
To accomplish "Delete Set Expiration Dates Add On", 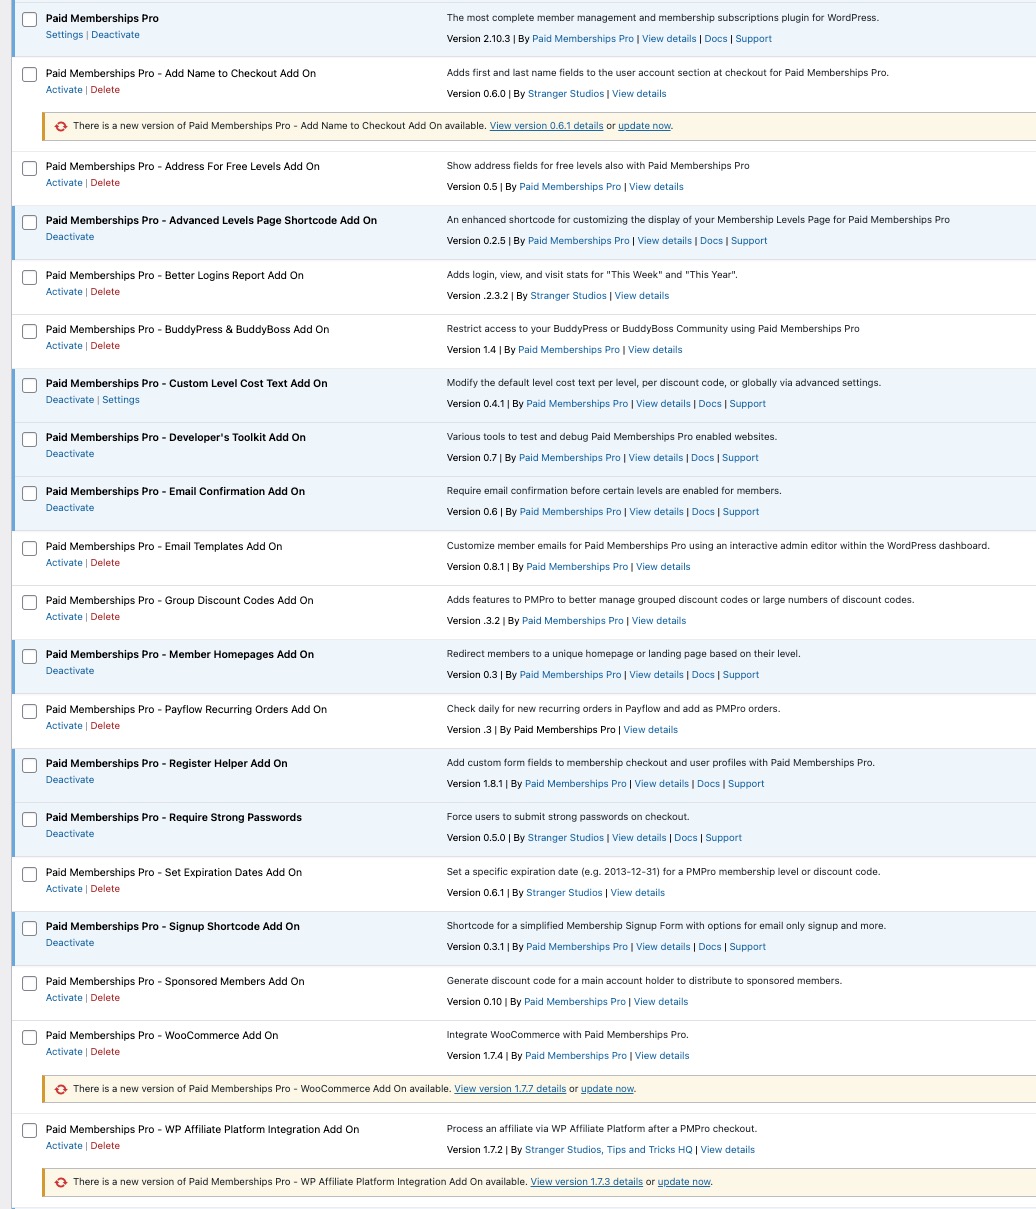I will [105, 889].
